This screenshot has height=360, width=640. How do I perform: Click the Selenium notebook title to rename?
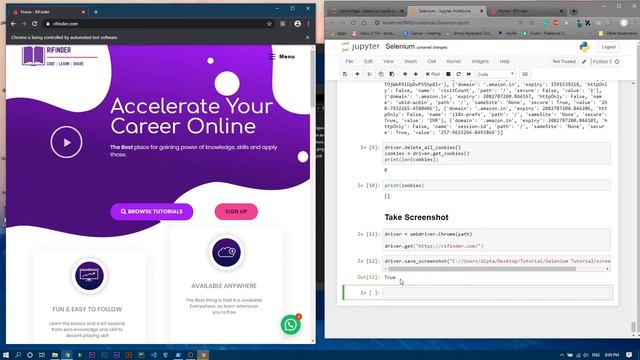coord(400,47)
